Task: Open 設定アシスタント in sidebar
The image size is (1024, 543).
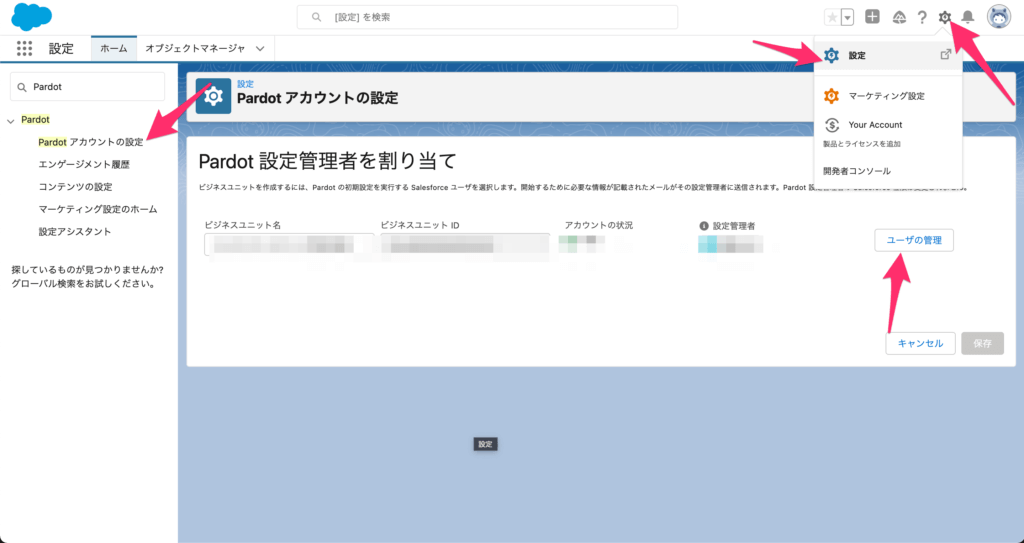Action: point(74,231)
